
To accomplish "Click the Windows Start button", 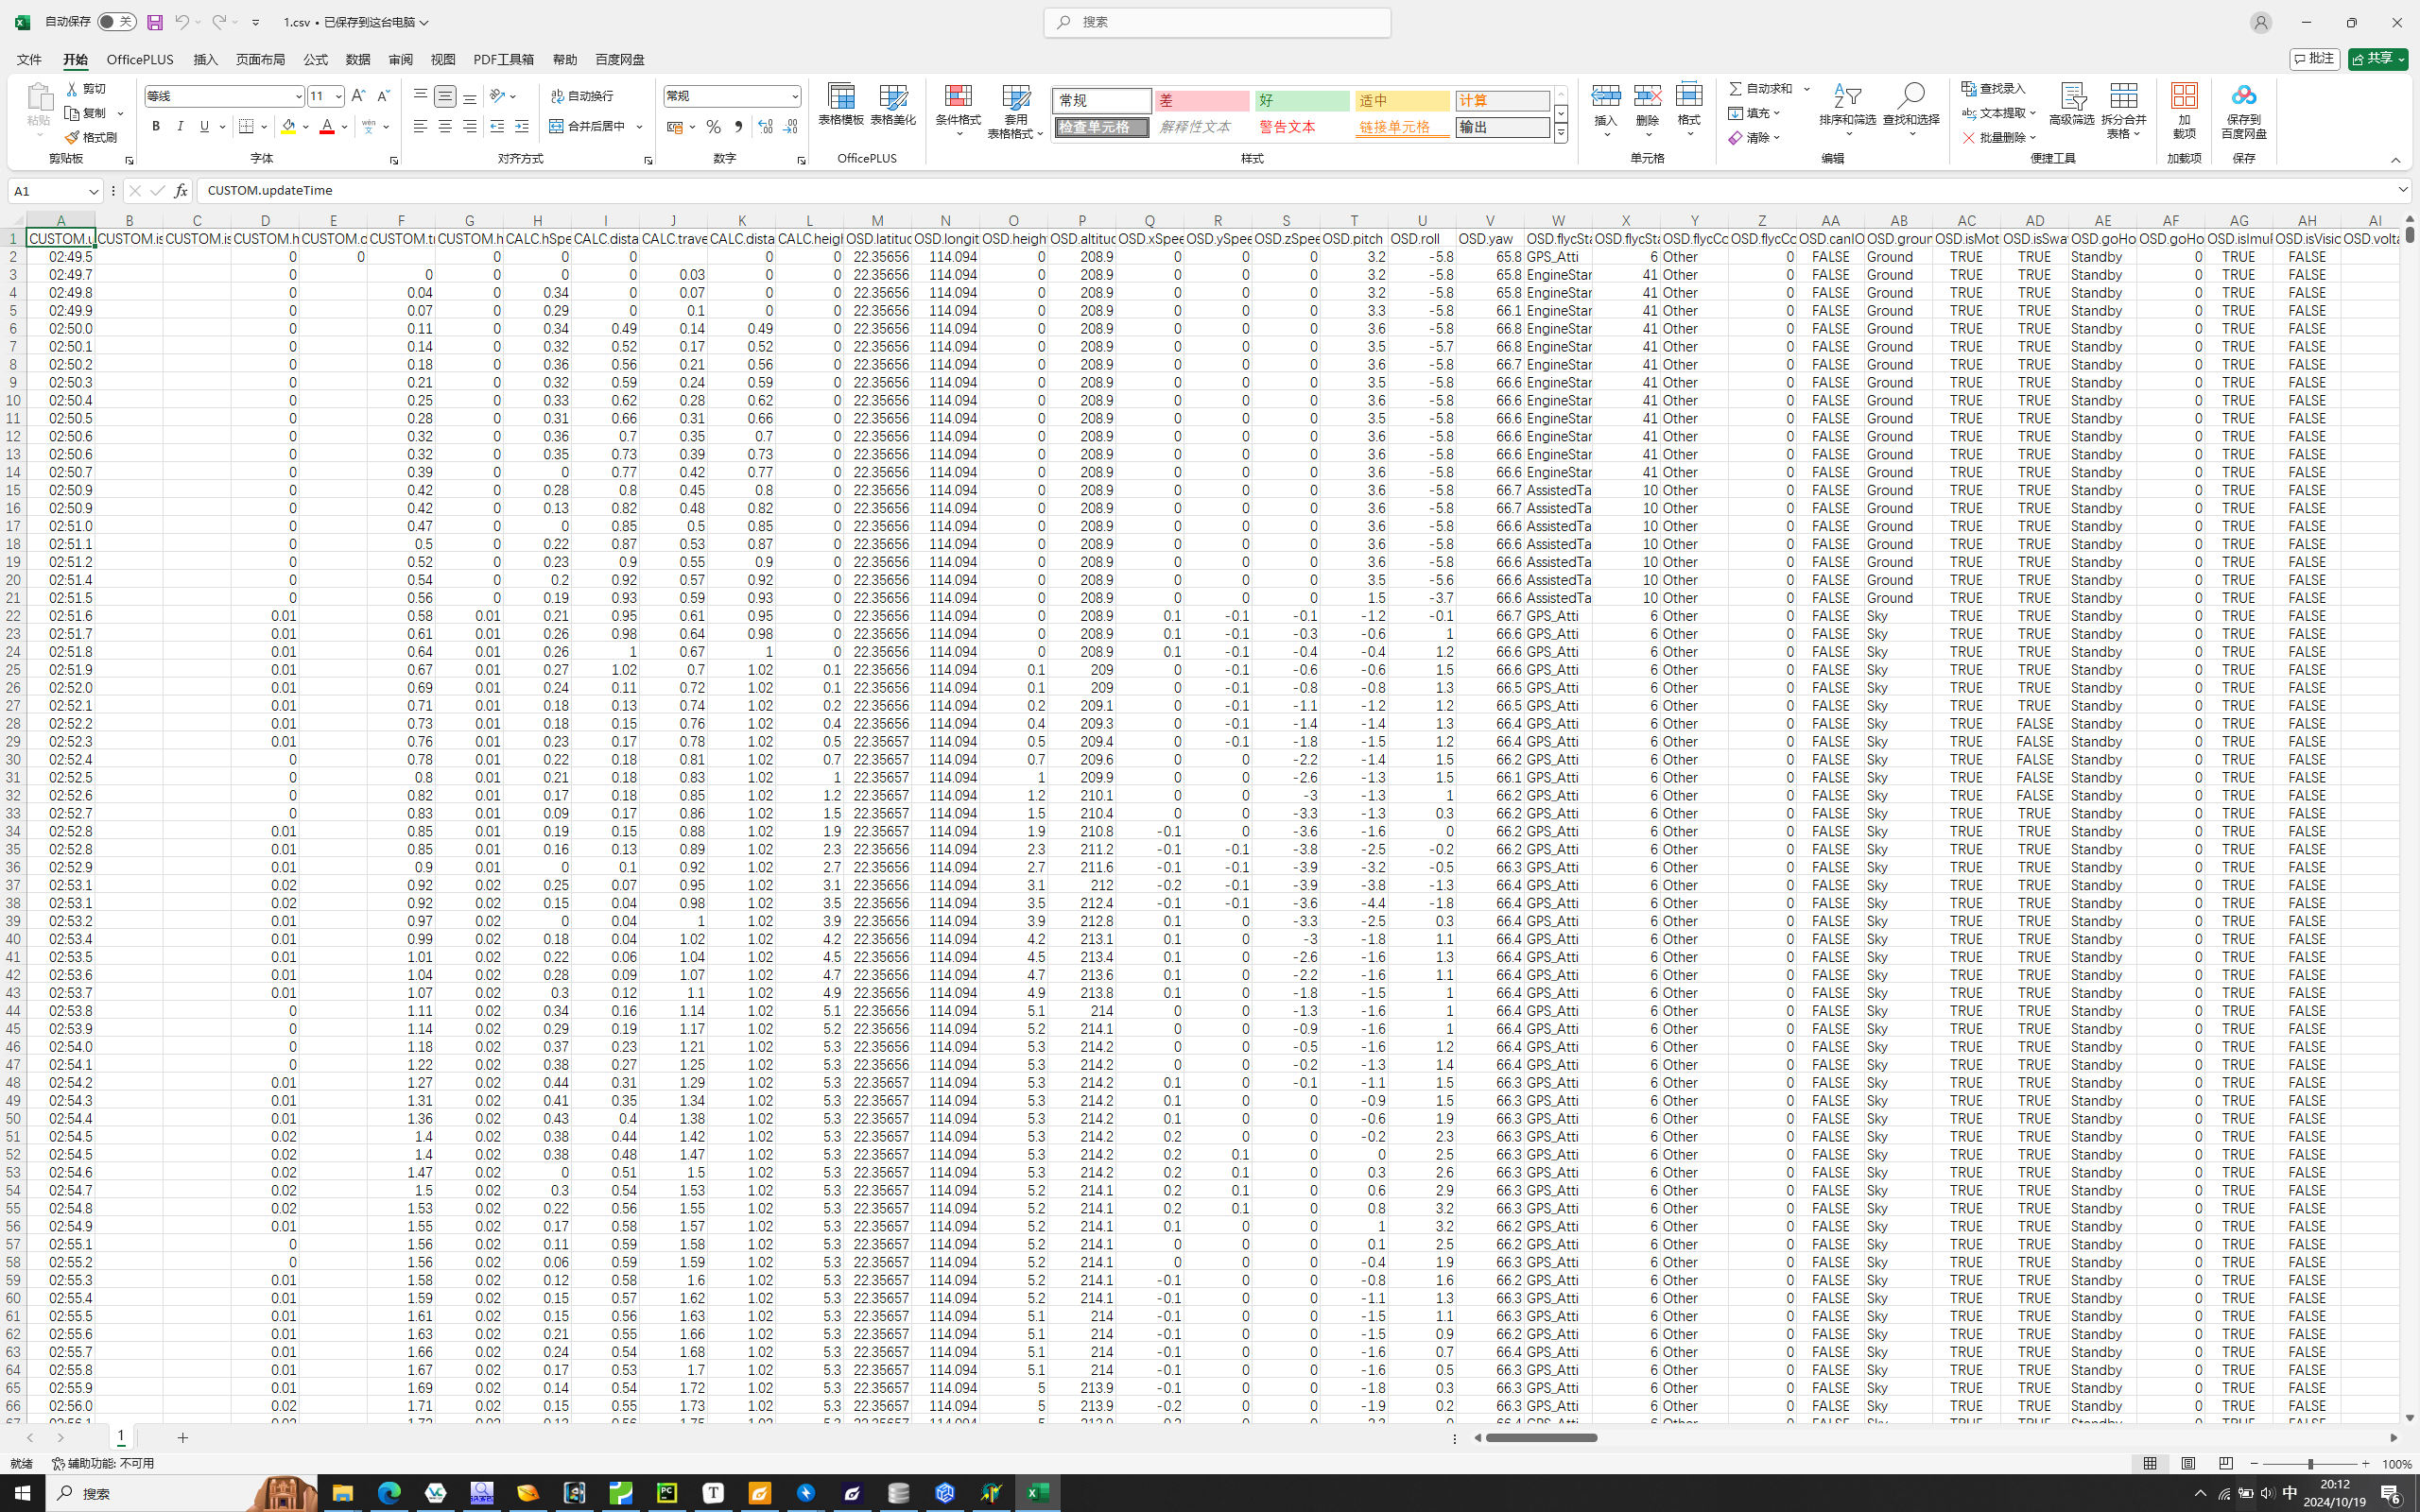I will [x=22, y=1493].
